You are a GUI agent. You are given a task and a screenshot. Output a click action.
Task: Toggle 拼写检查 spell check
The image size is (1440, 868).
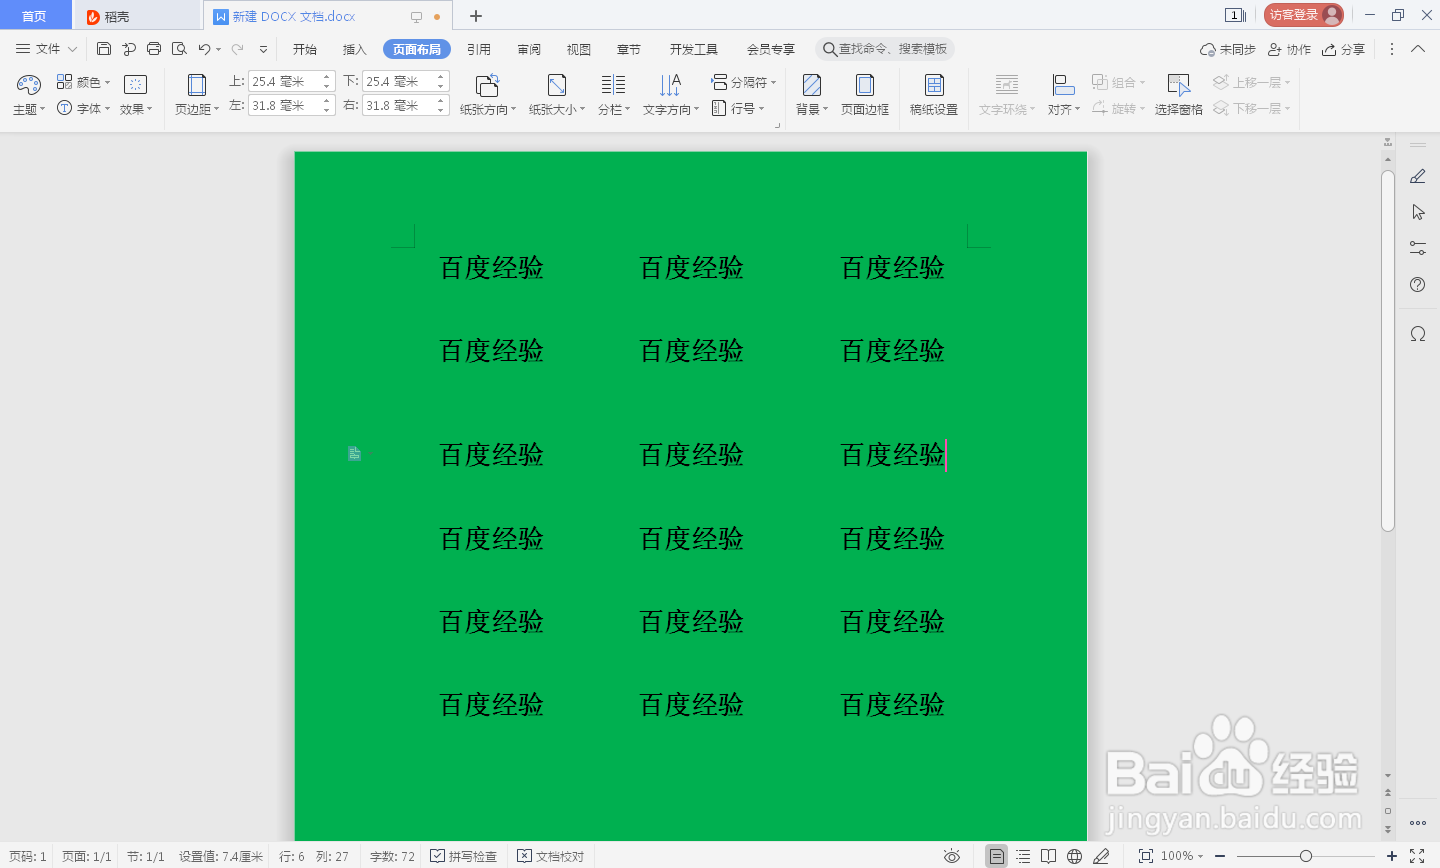464,856
